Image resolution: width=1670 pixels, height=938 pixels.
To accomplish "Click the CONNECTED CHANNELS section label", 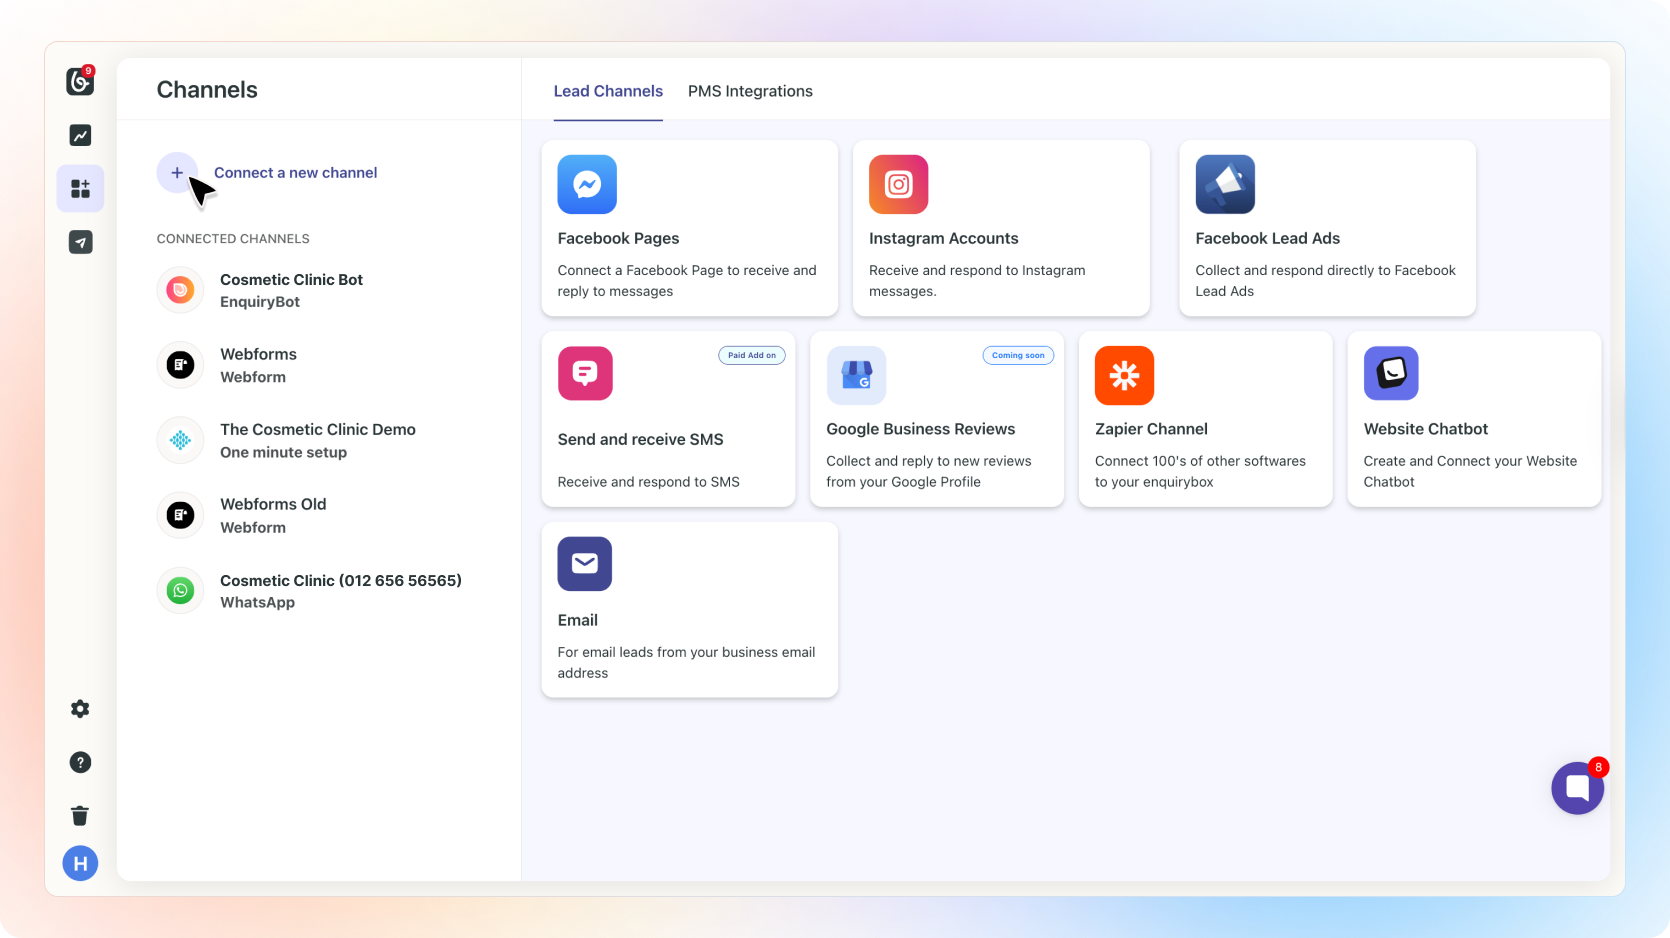I will click(233, 239).
